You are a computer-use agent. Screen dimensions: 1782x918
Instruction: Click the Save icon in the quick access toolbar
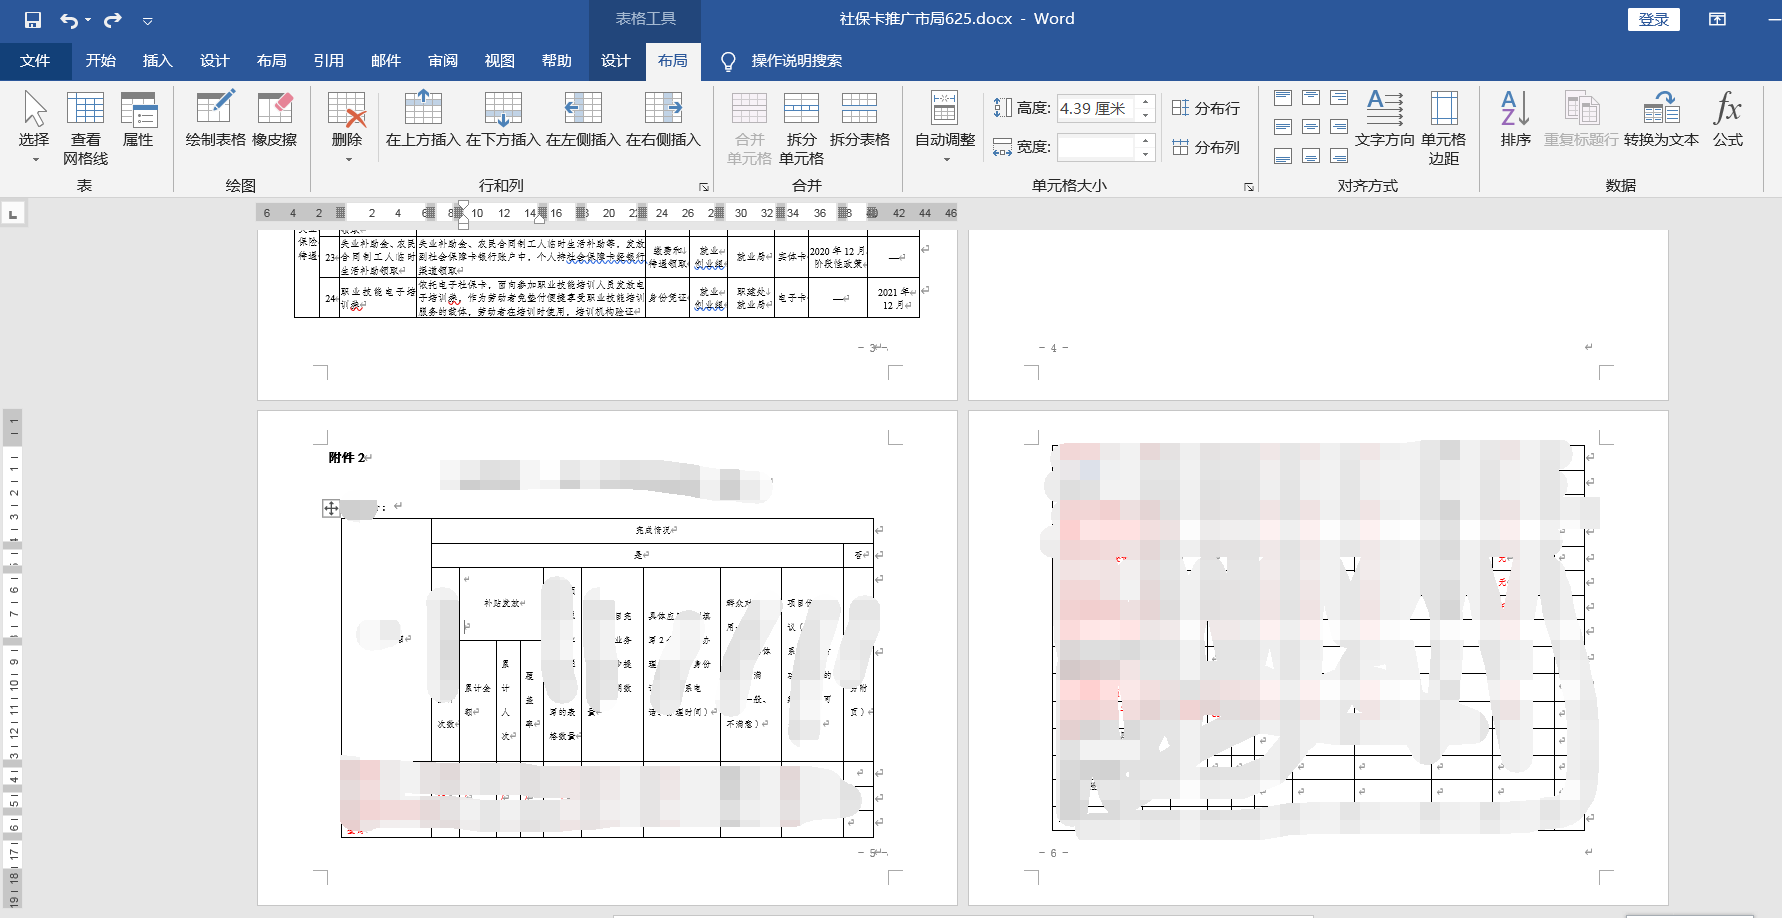(33, 20)
